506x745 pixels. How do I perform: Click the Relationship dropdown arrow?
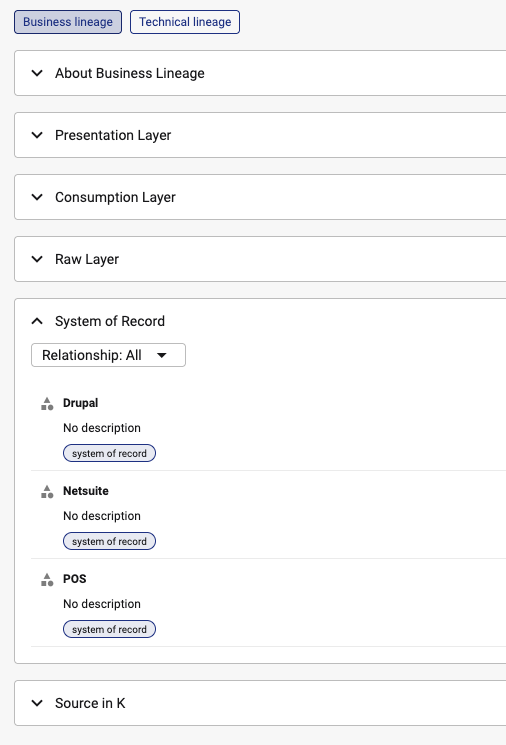pos(162,355)
